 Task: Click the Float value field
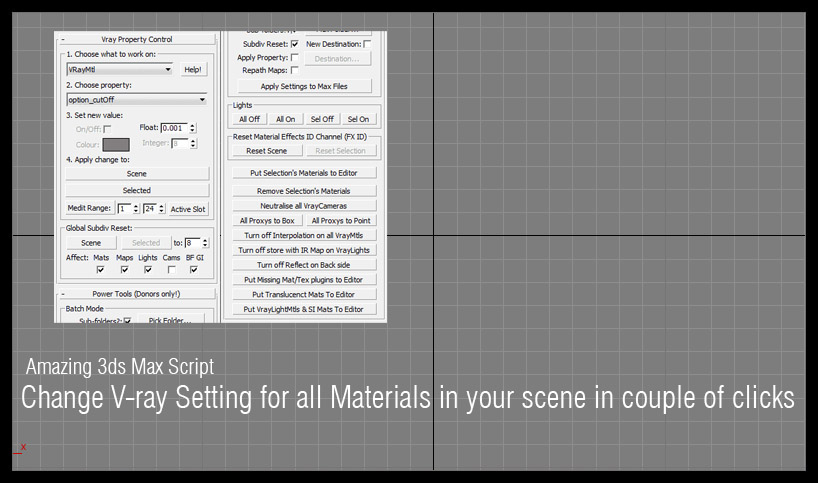point(175,128)
